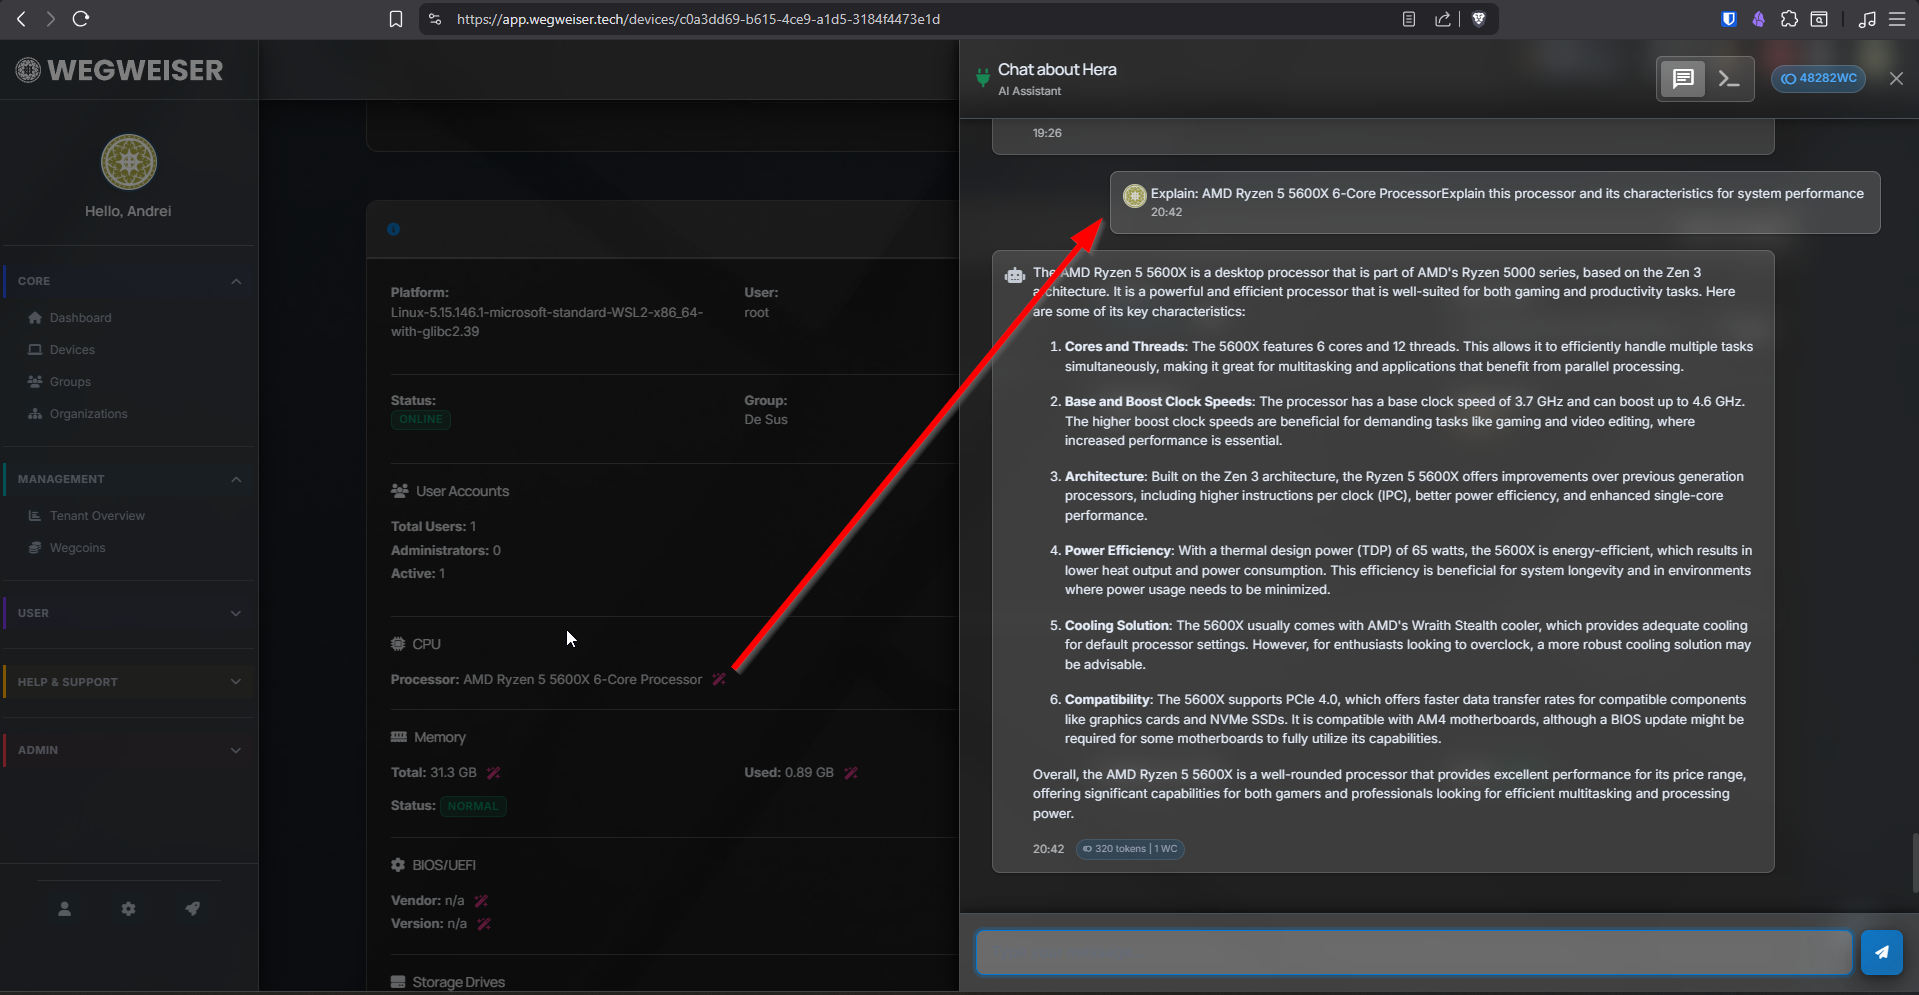Viewport: 1919px width, 995px height.
Task: Toggle the Brave Shields icon in address bar
Action: (1478, 19)
